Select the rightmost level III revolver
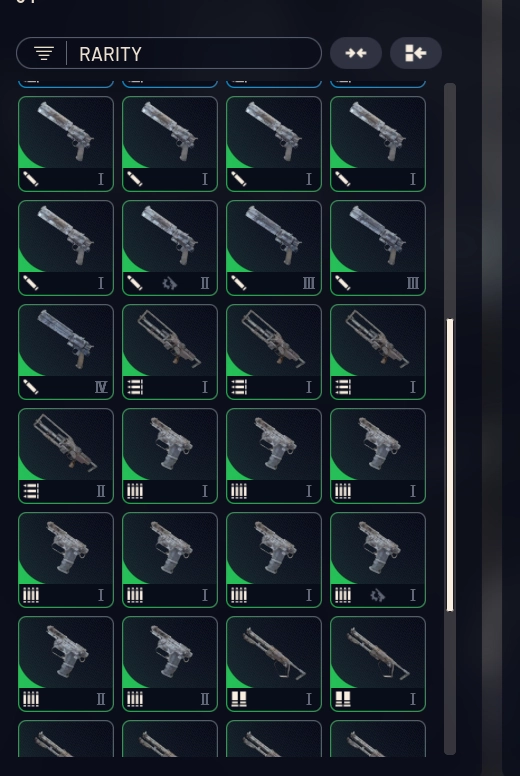 pyautogui.click(x=378, y=248)
